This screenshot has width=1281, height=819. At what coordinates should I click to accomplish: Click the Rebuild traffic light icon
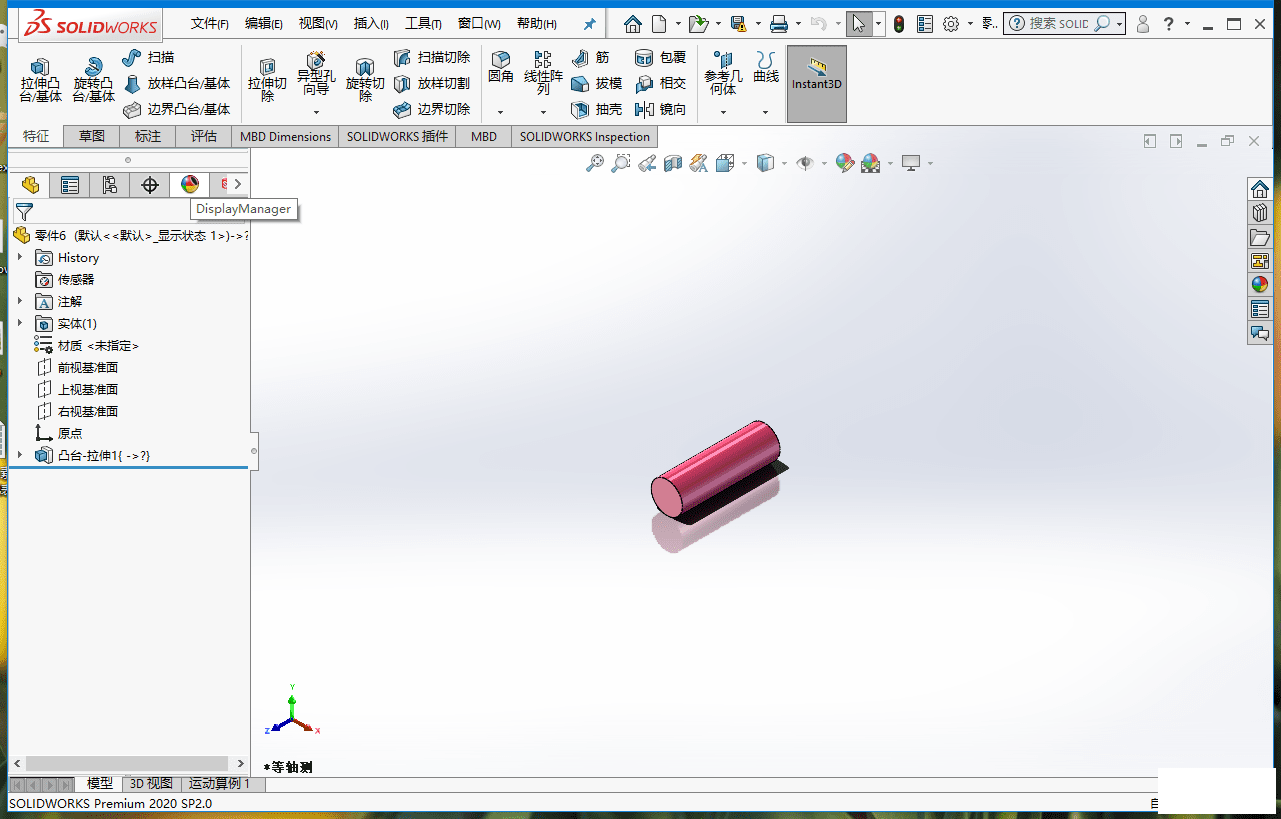click(899, 24)
